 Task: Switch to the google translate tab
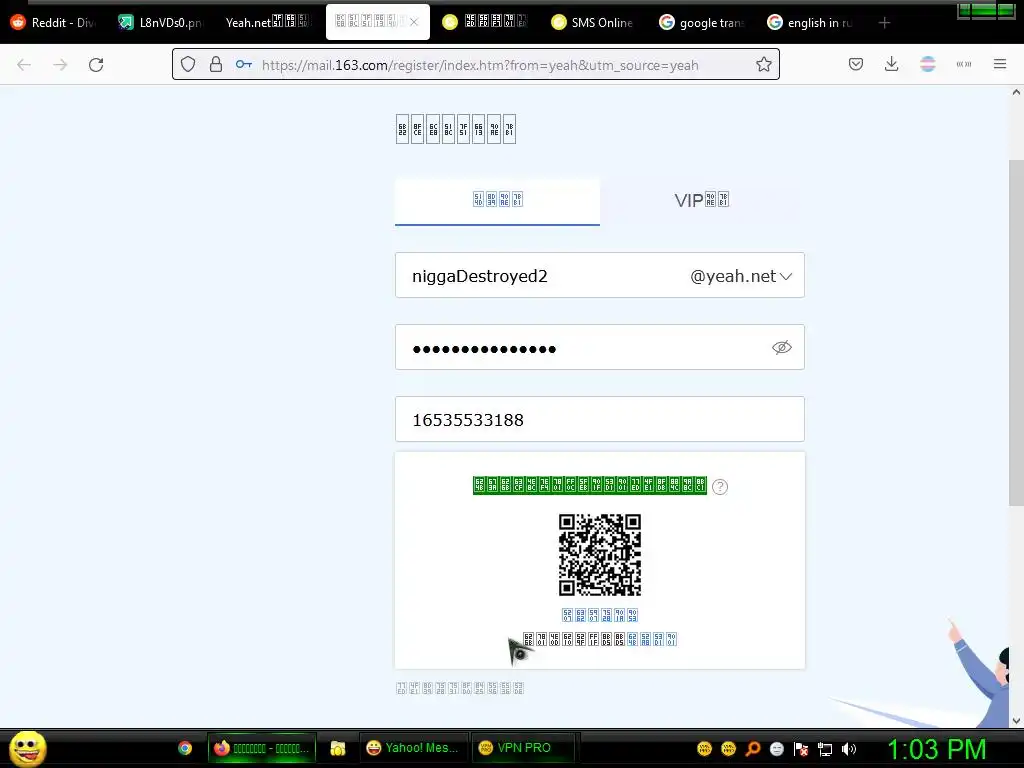pyautogui.click(x=701, y=22)
